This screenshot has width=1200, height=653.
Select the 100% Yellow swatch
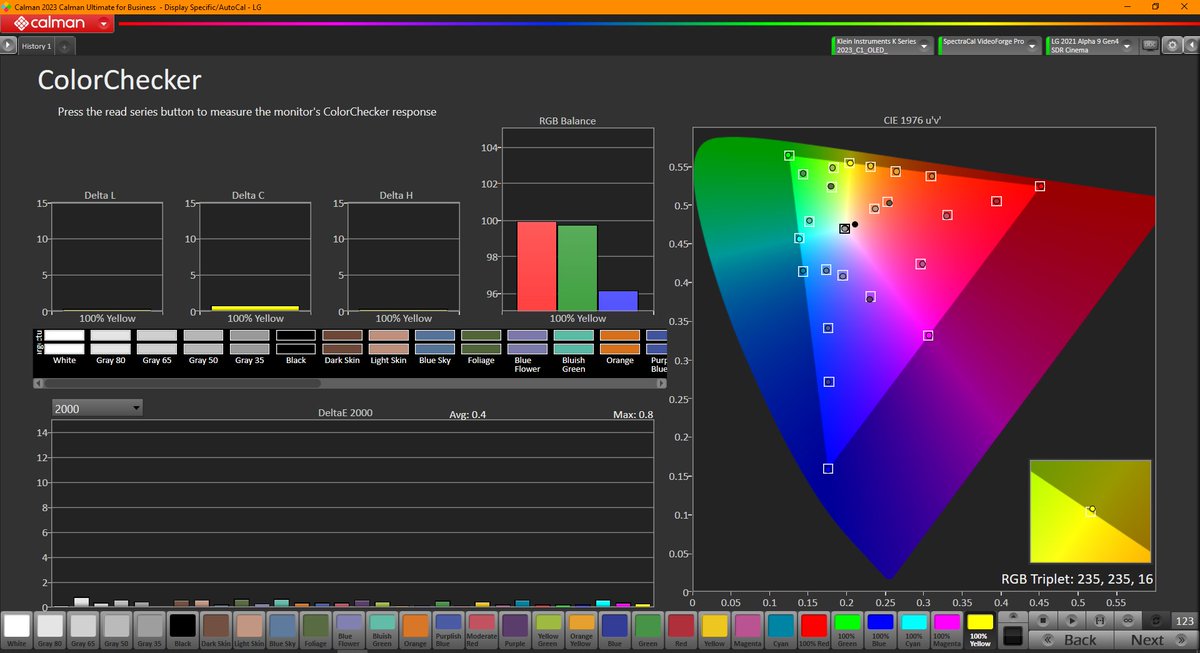[x=980, y=630]
